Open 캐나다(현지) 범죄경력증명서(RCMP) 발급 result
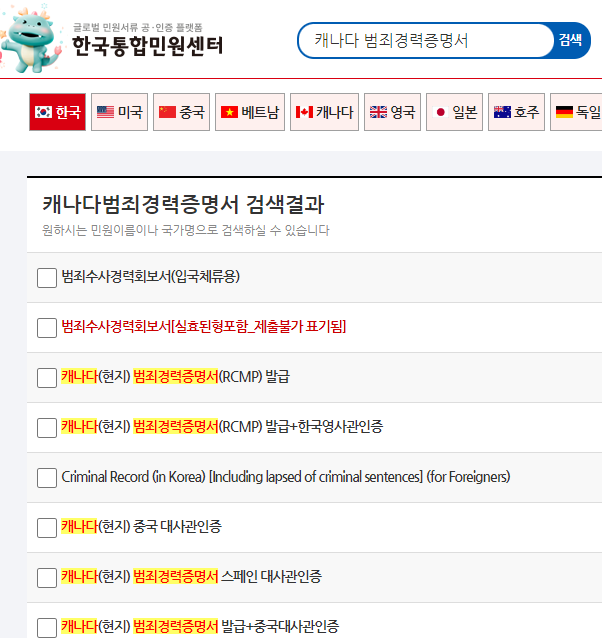This screenshot has width=602, height=638. [x=175, y=377]
